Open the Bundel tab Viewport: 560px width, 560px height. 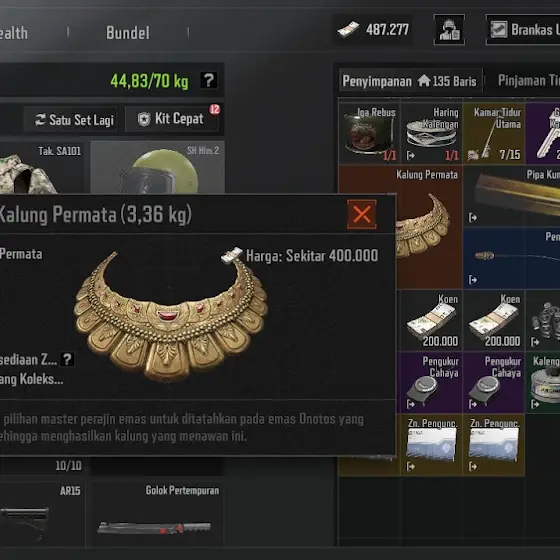coord(128,33)
